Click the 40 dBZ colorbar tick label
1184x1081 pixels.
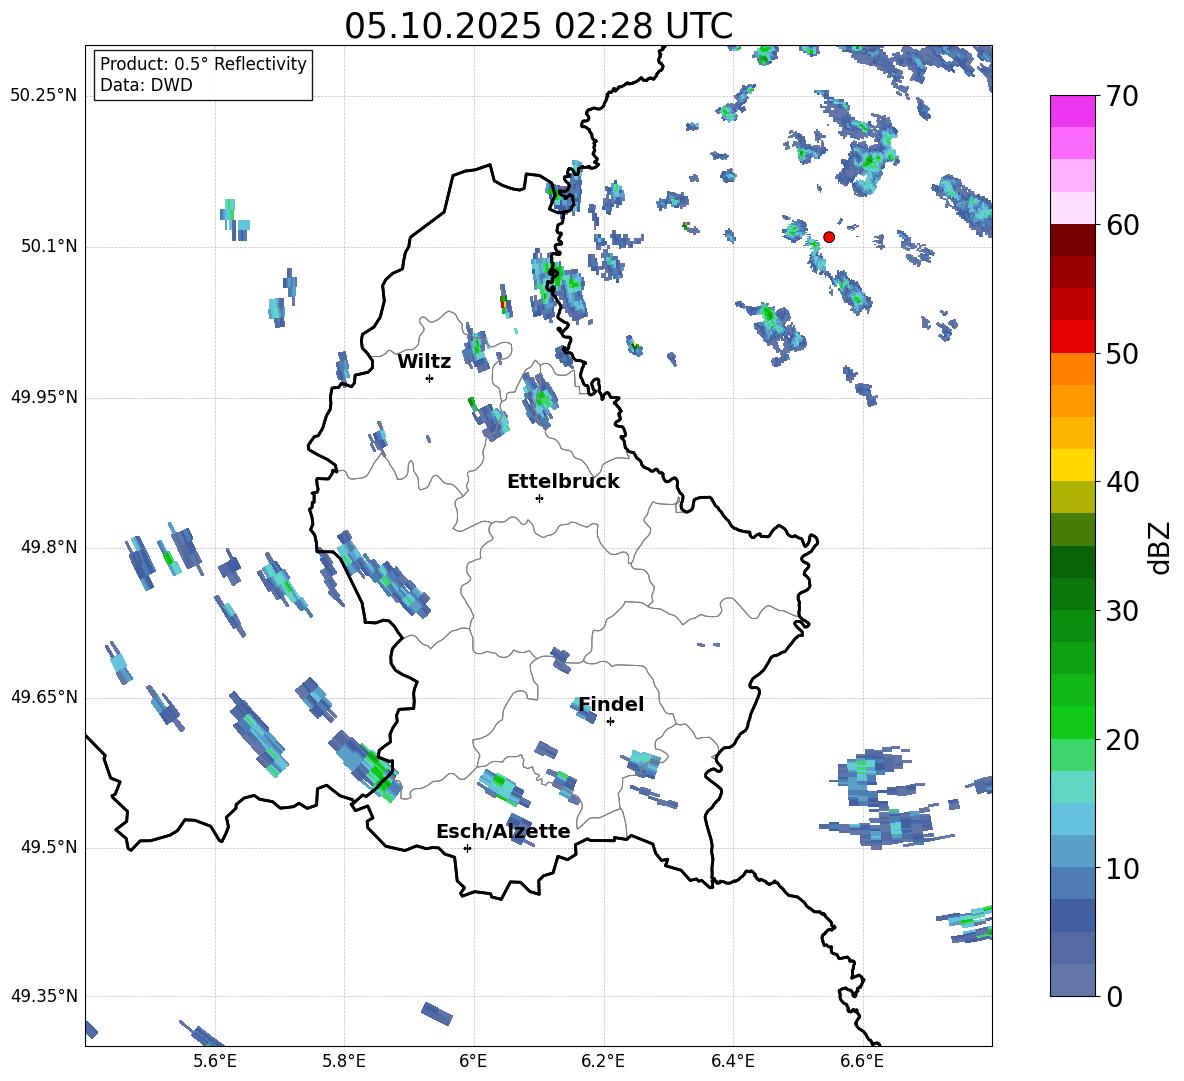(1122, 482)
